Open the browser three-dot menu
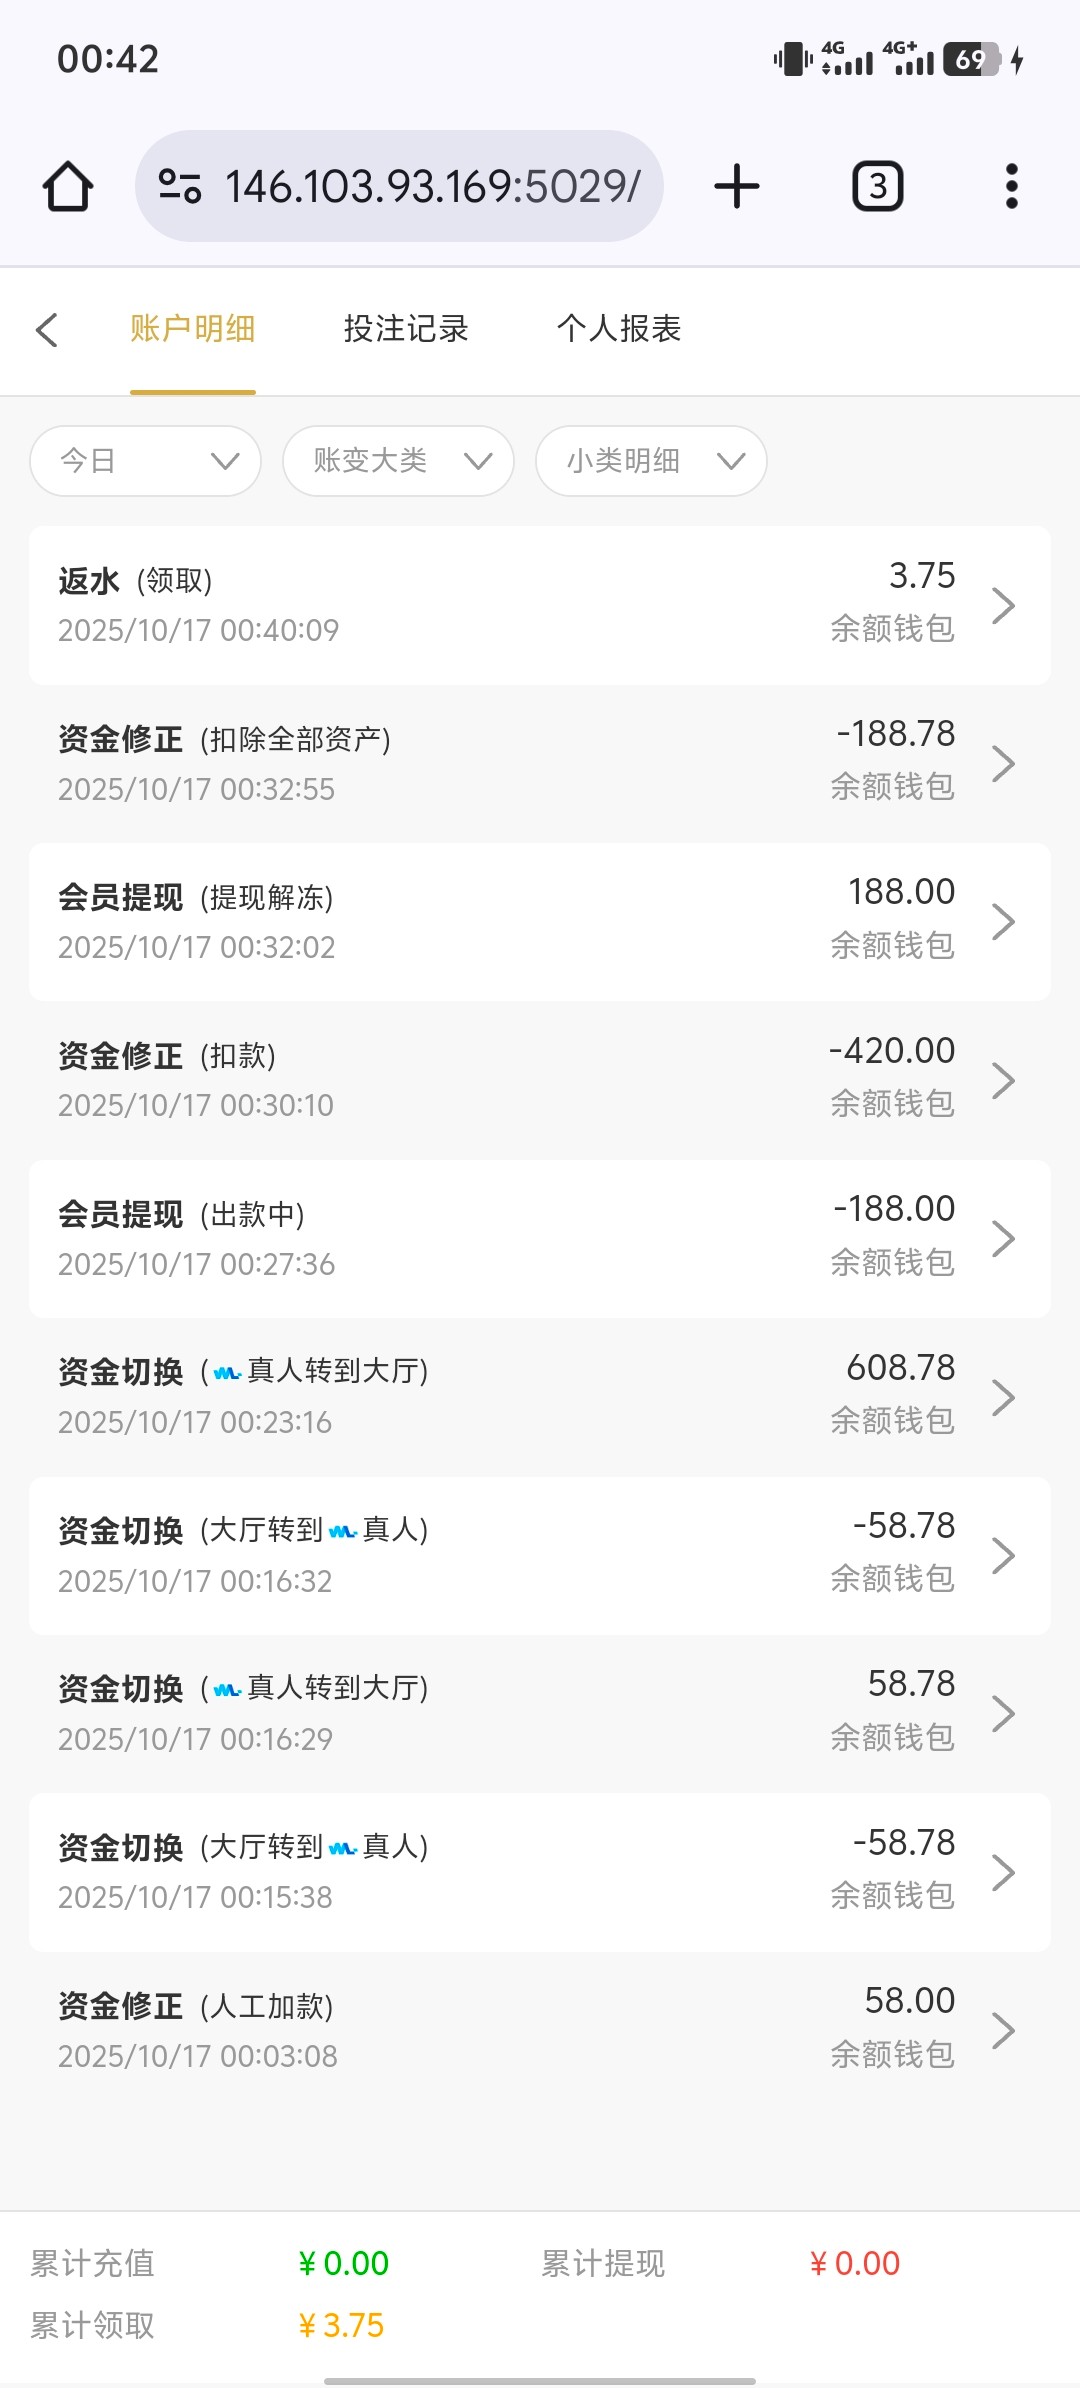Viewport: 1080px width, 2388px height. pyautogui.click(x=1011, y=187)
